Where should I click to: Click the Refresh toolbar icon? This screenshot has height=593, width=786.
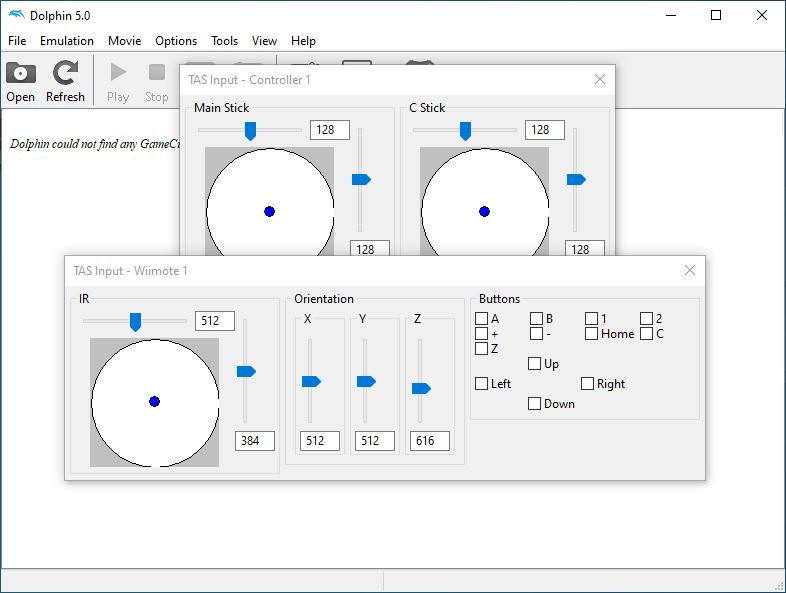(65, 73)
